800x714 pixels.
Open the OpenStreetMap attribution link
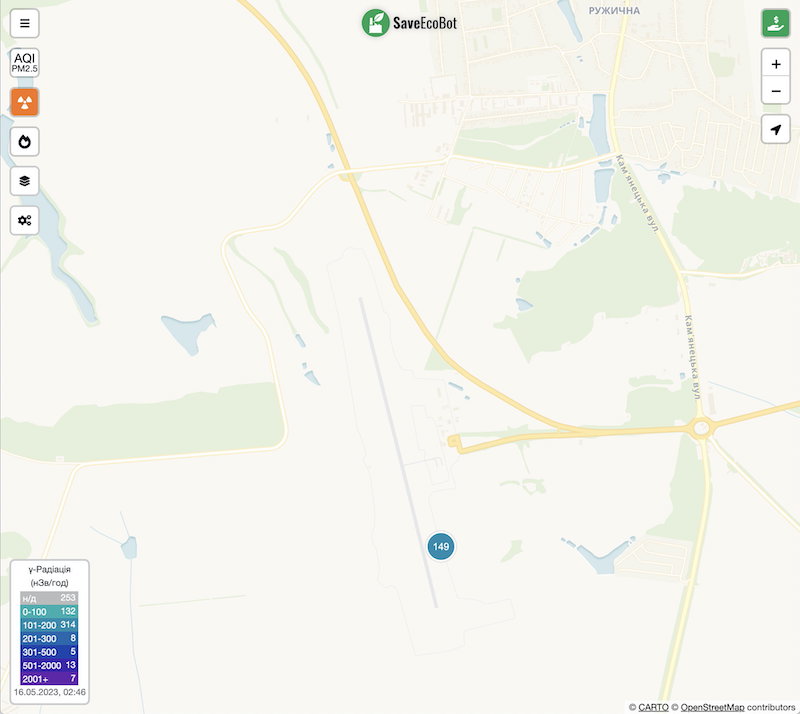click(712, 707)
